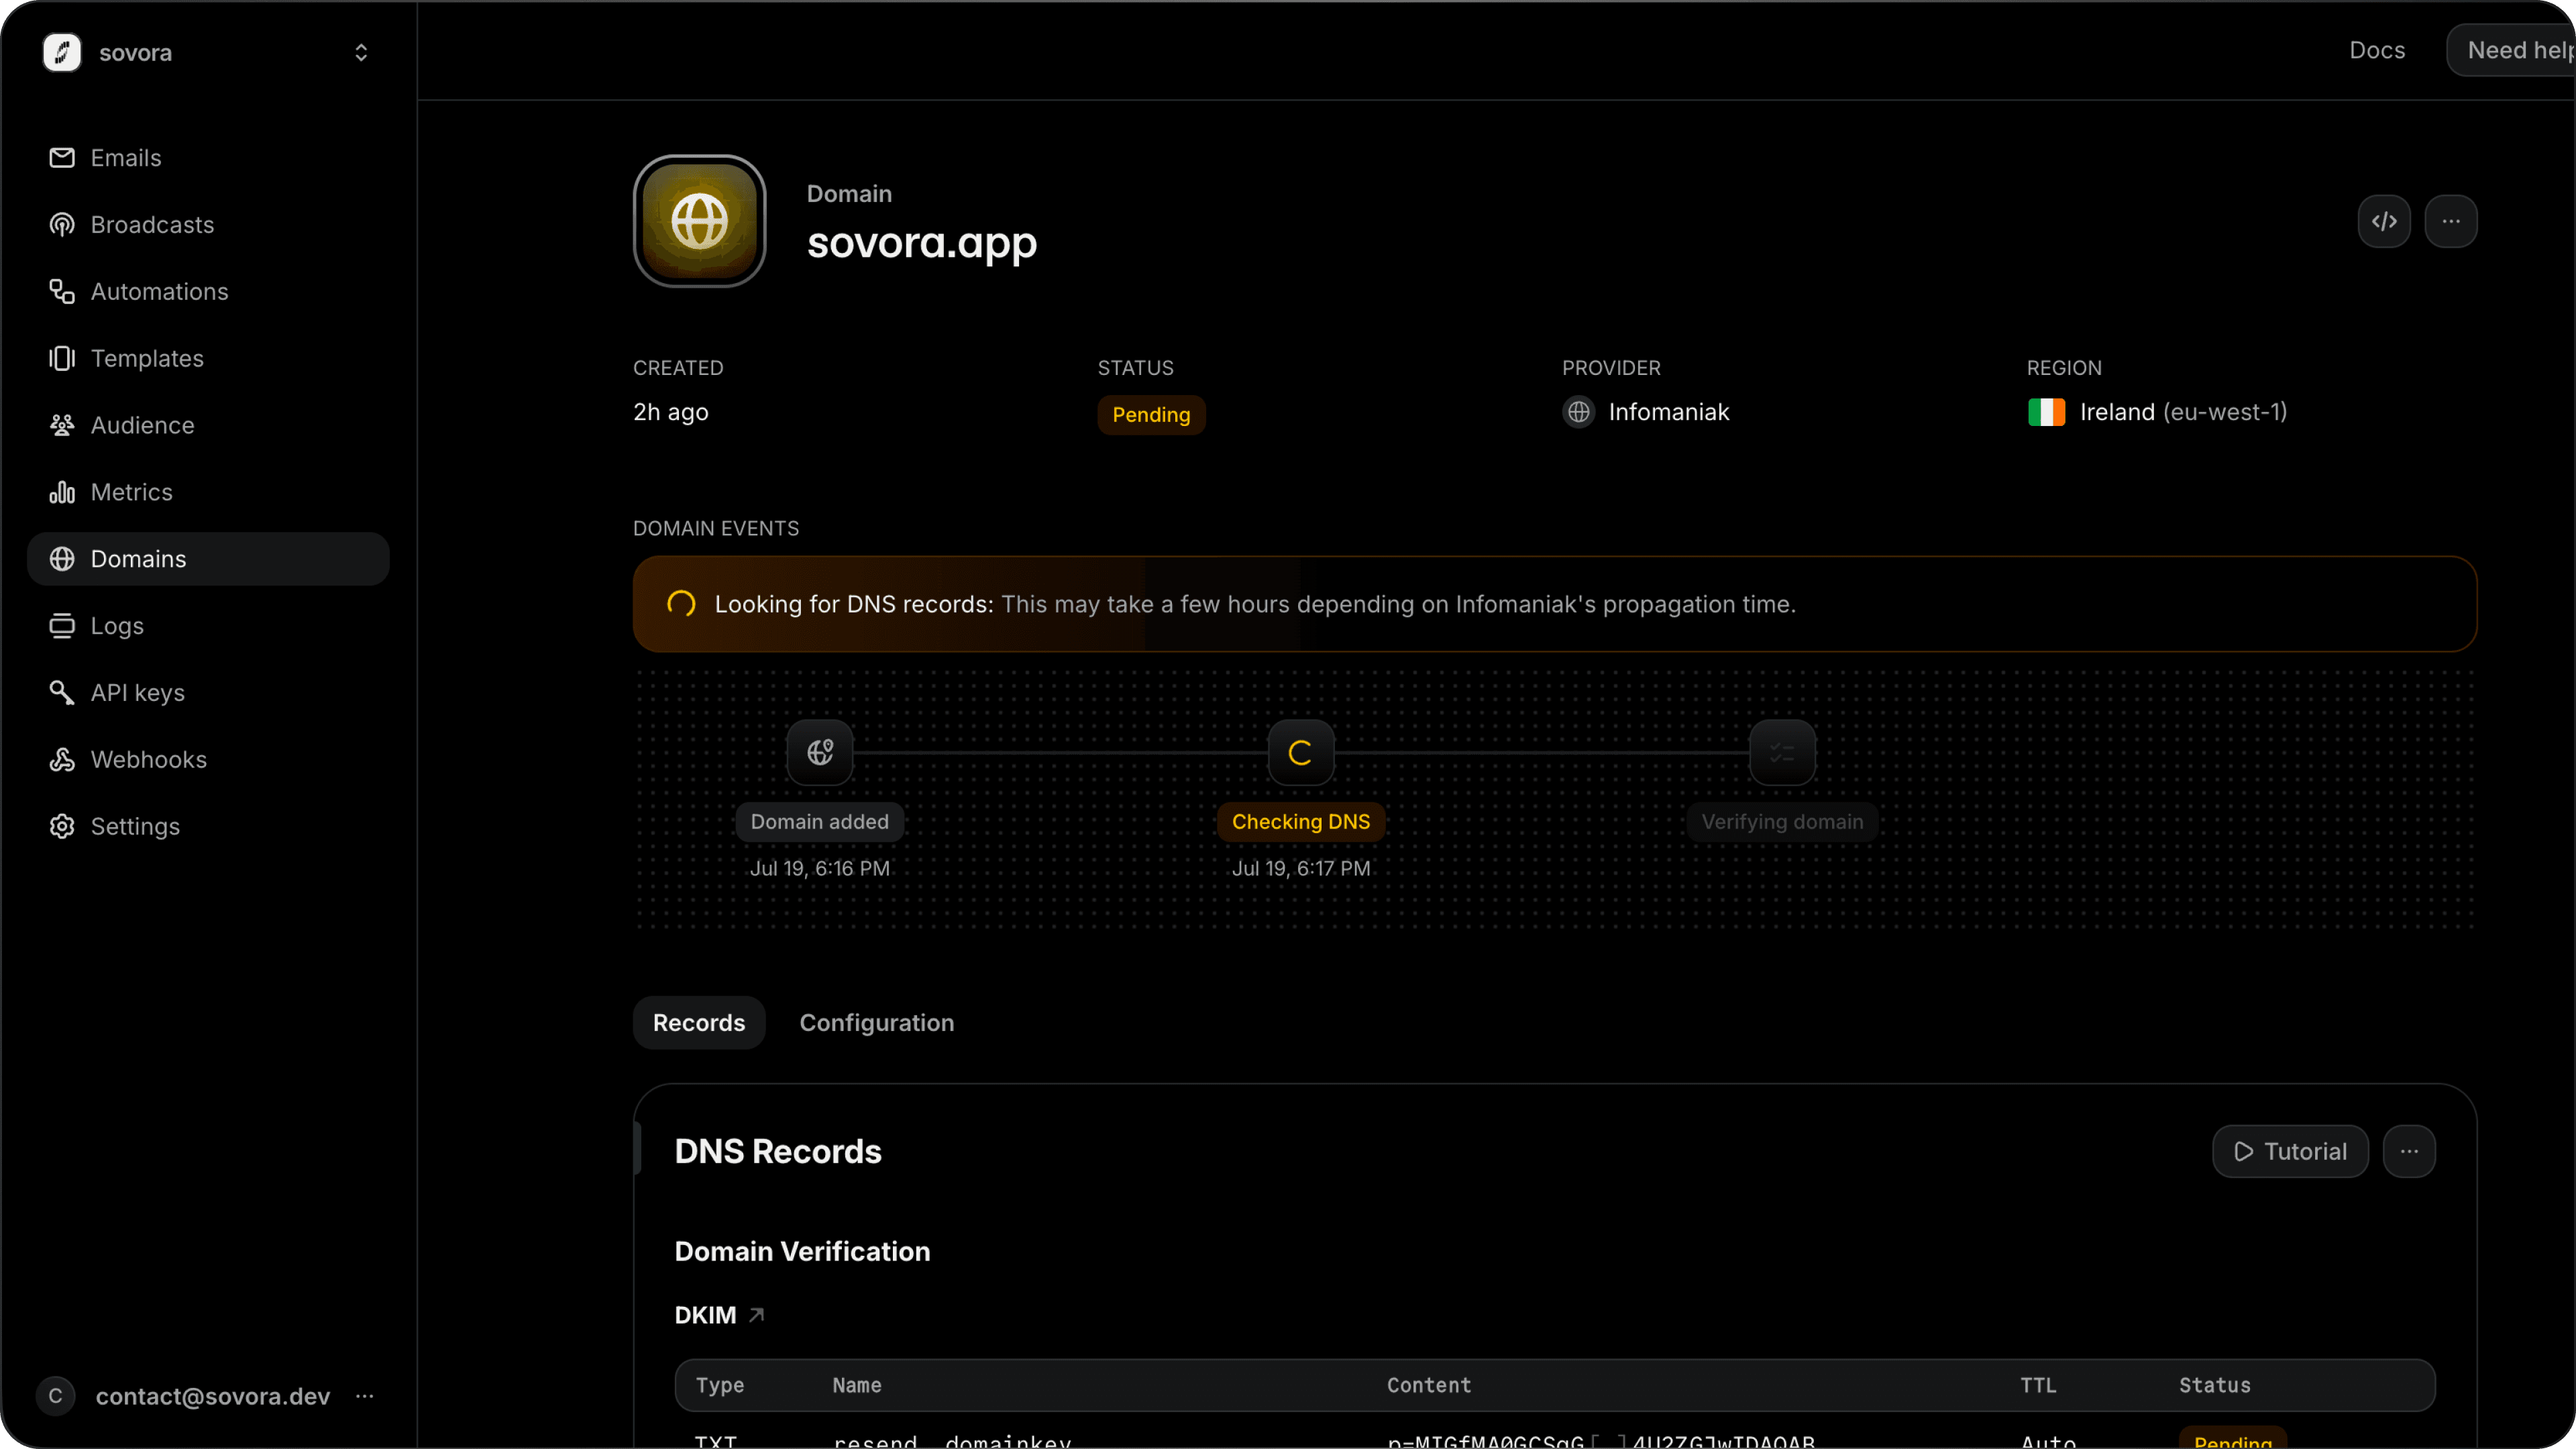
Task: Switch to the Configuration tab
Action: [877, 1023]
